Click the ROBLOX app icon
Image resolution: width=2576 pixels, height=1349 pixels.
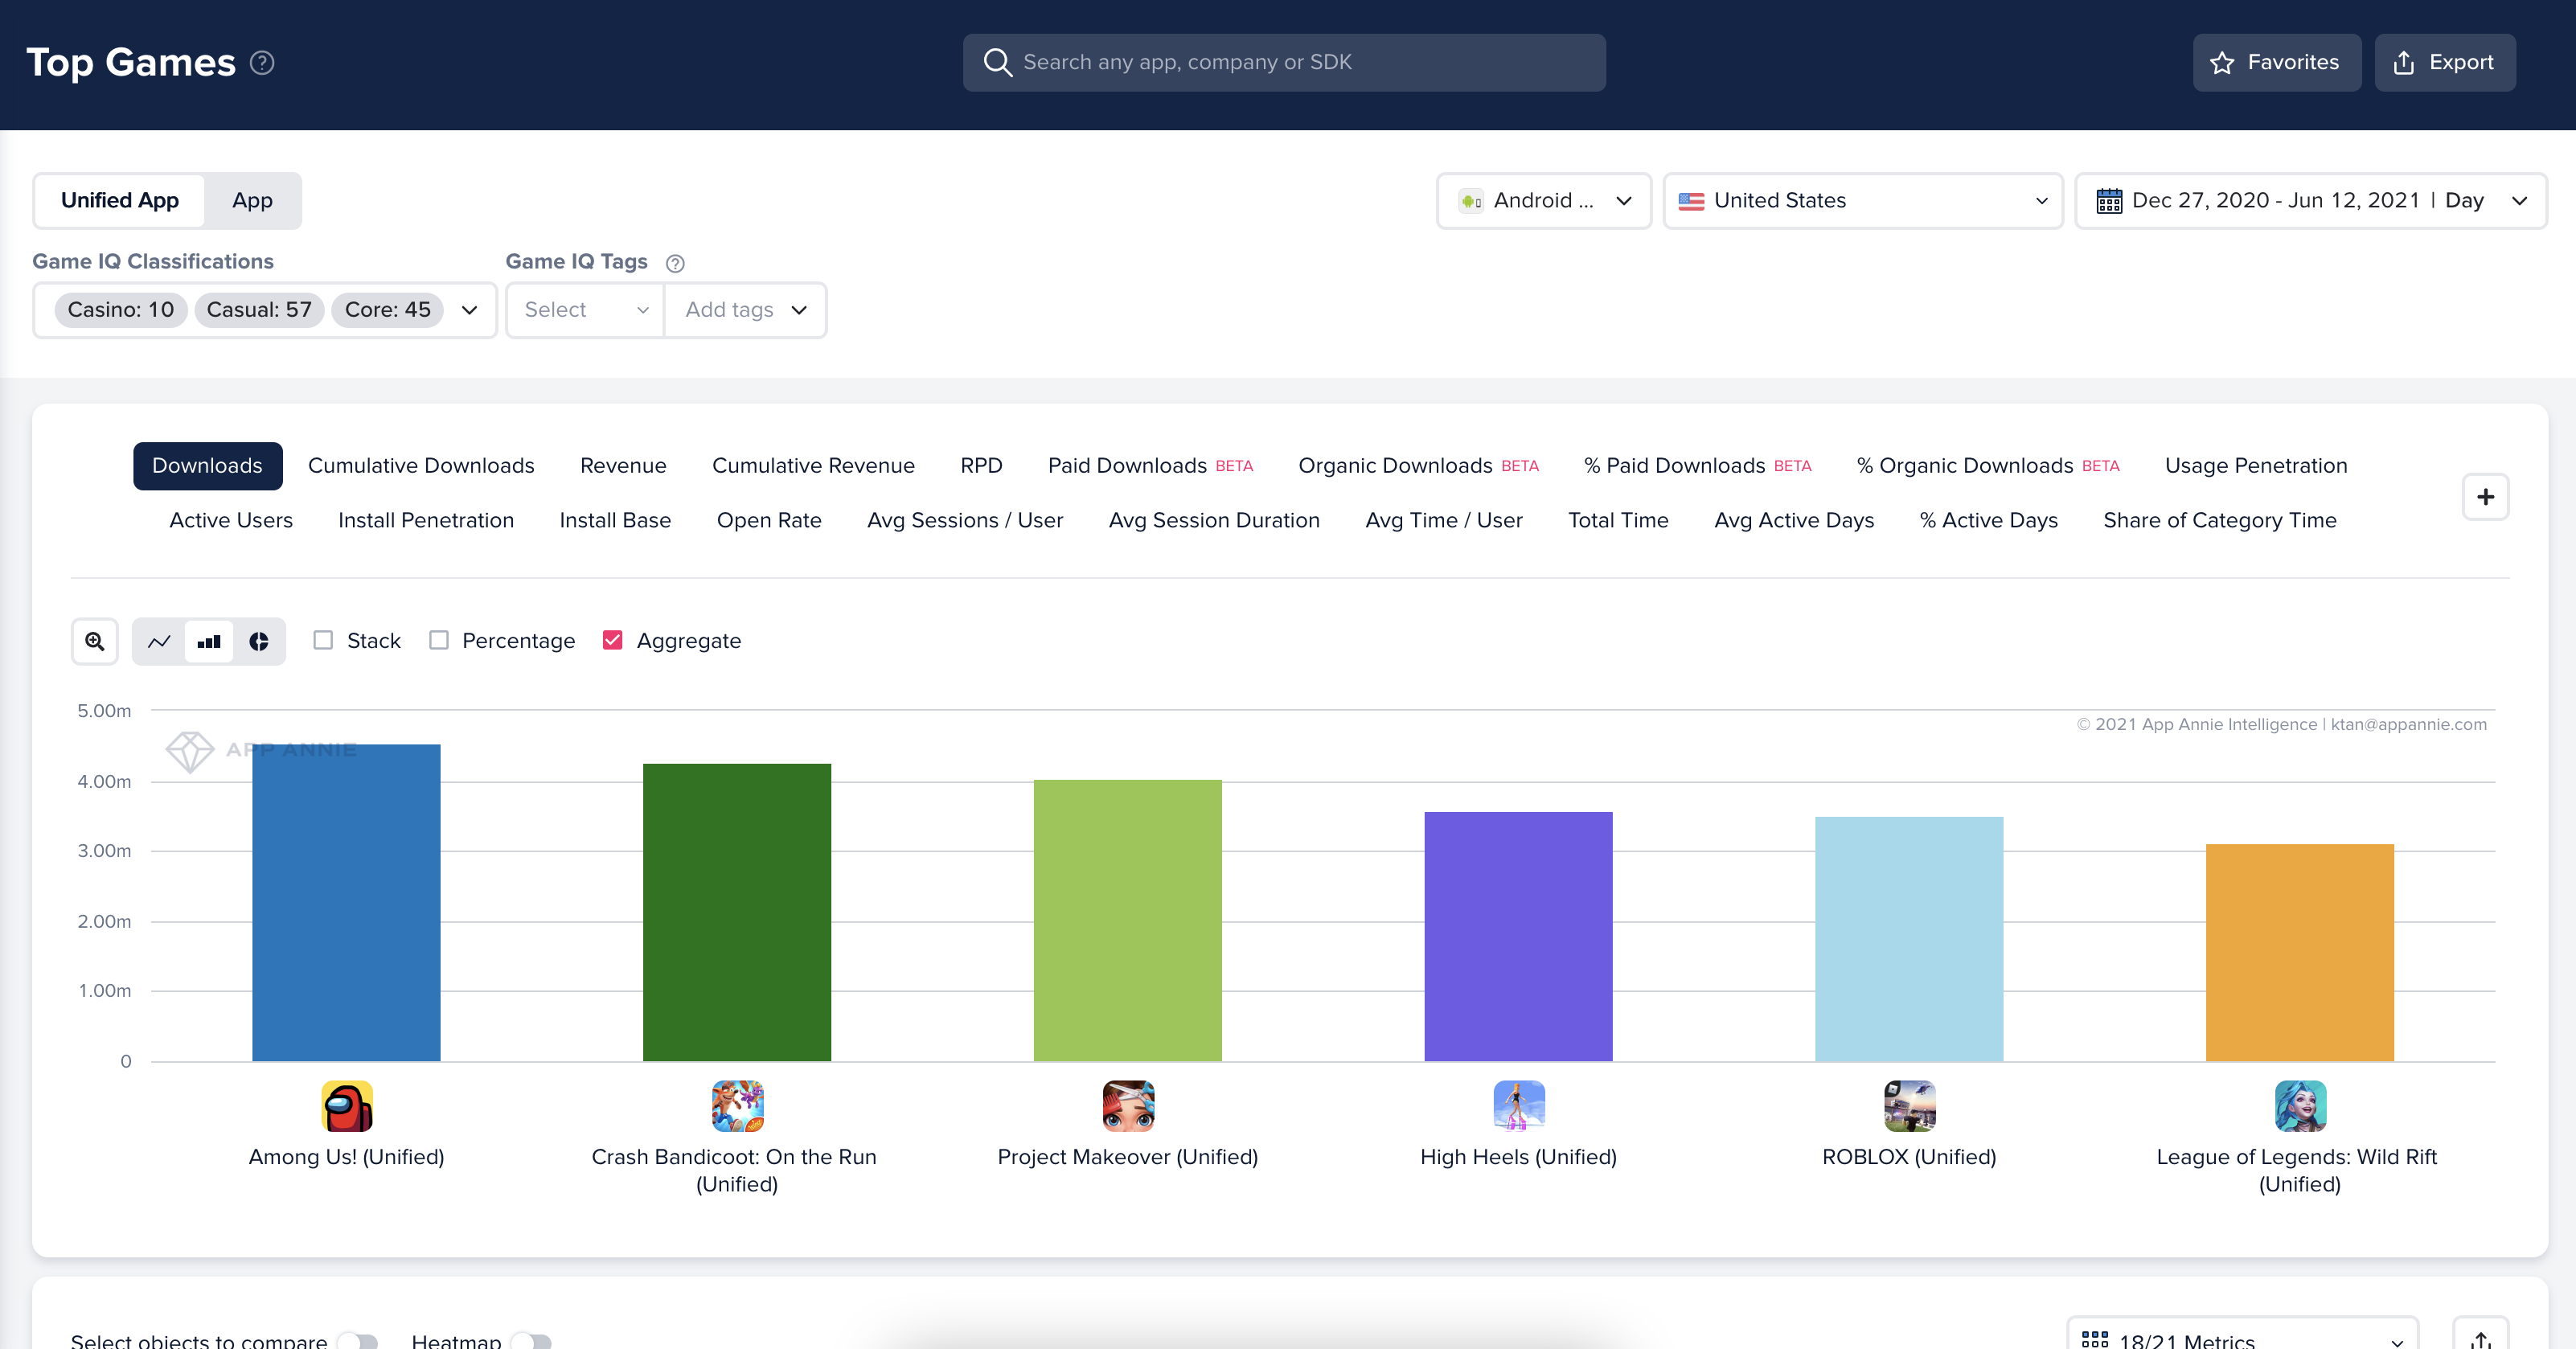pyautogui.click(x=1909, y=1106)
